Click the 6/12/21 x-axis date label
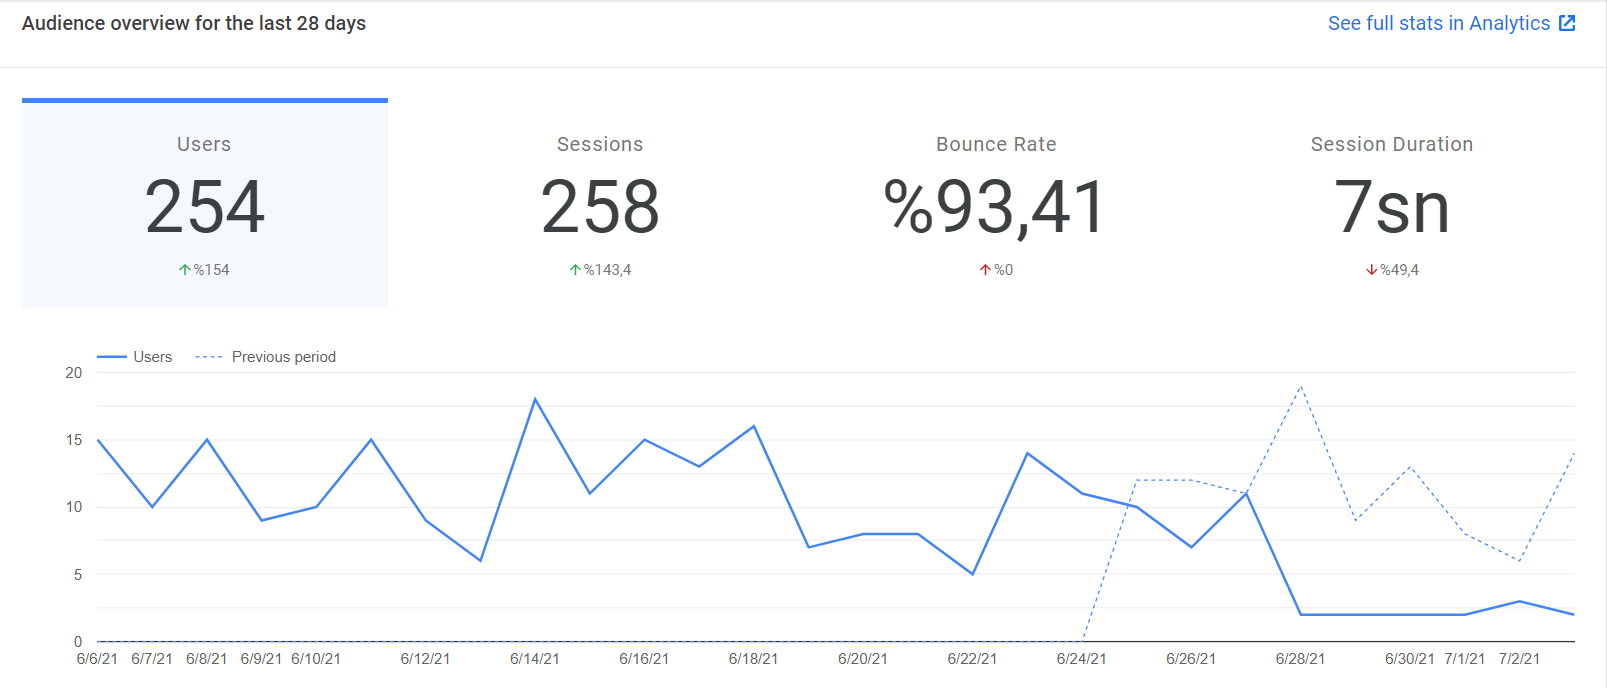Screen dimensions: 1607x688 [x=425, y=659]
